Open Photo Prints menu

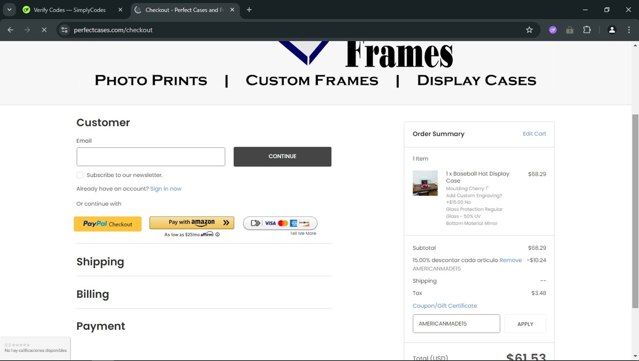[x=151, y=81]
